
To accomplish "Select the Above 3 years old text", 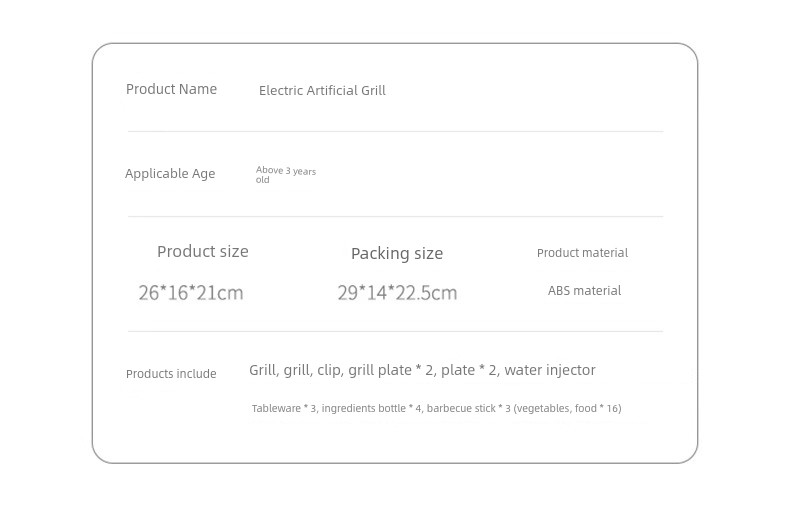I will (x=286, y=175).
